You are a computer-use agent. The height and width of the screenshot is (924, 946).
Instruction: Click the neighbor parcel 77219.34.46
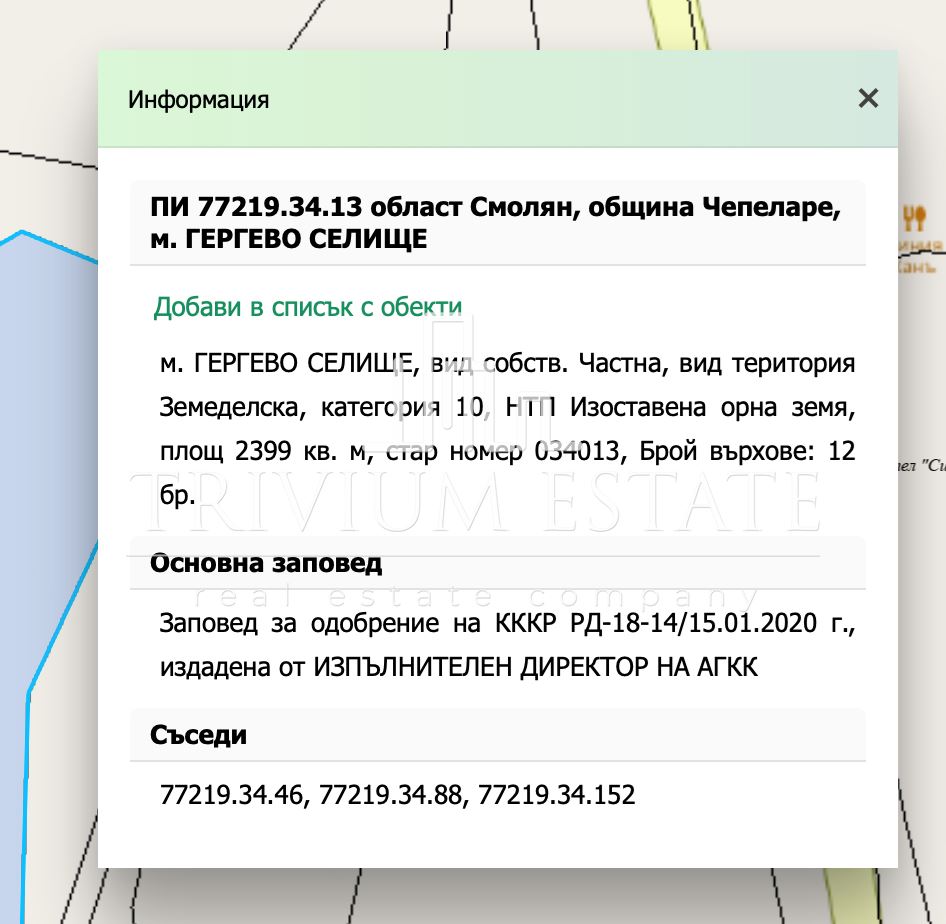pos(232,795)
